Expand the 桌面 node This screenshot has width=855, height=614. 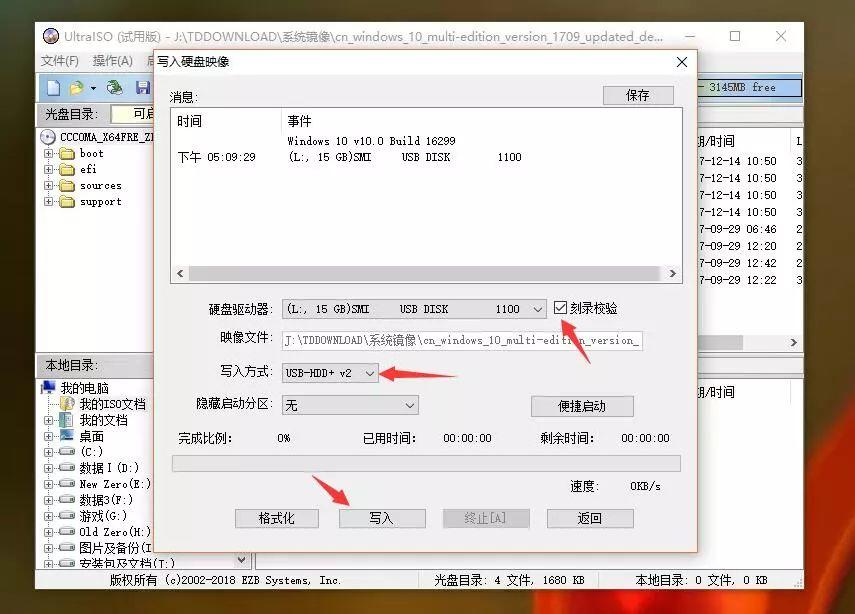pos(49,436)
